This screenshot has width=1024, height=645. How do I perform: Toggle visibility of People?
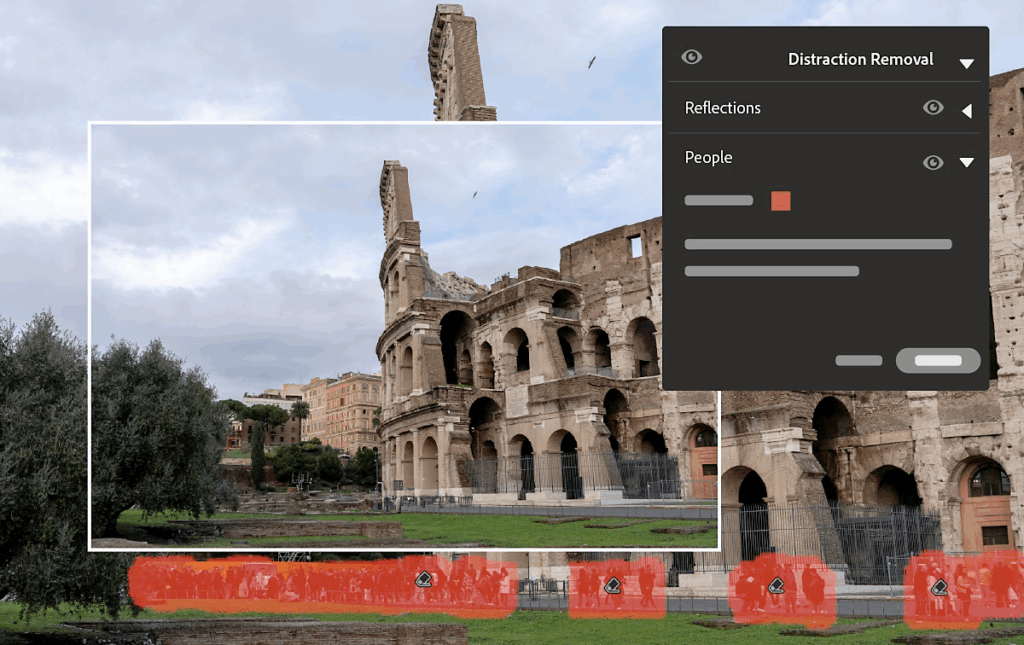click(933, 162)
